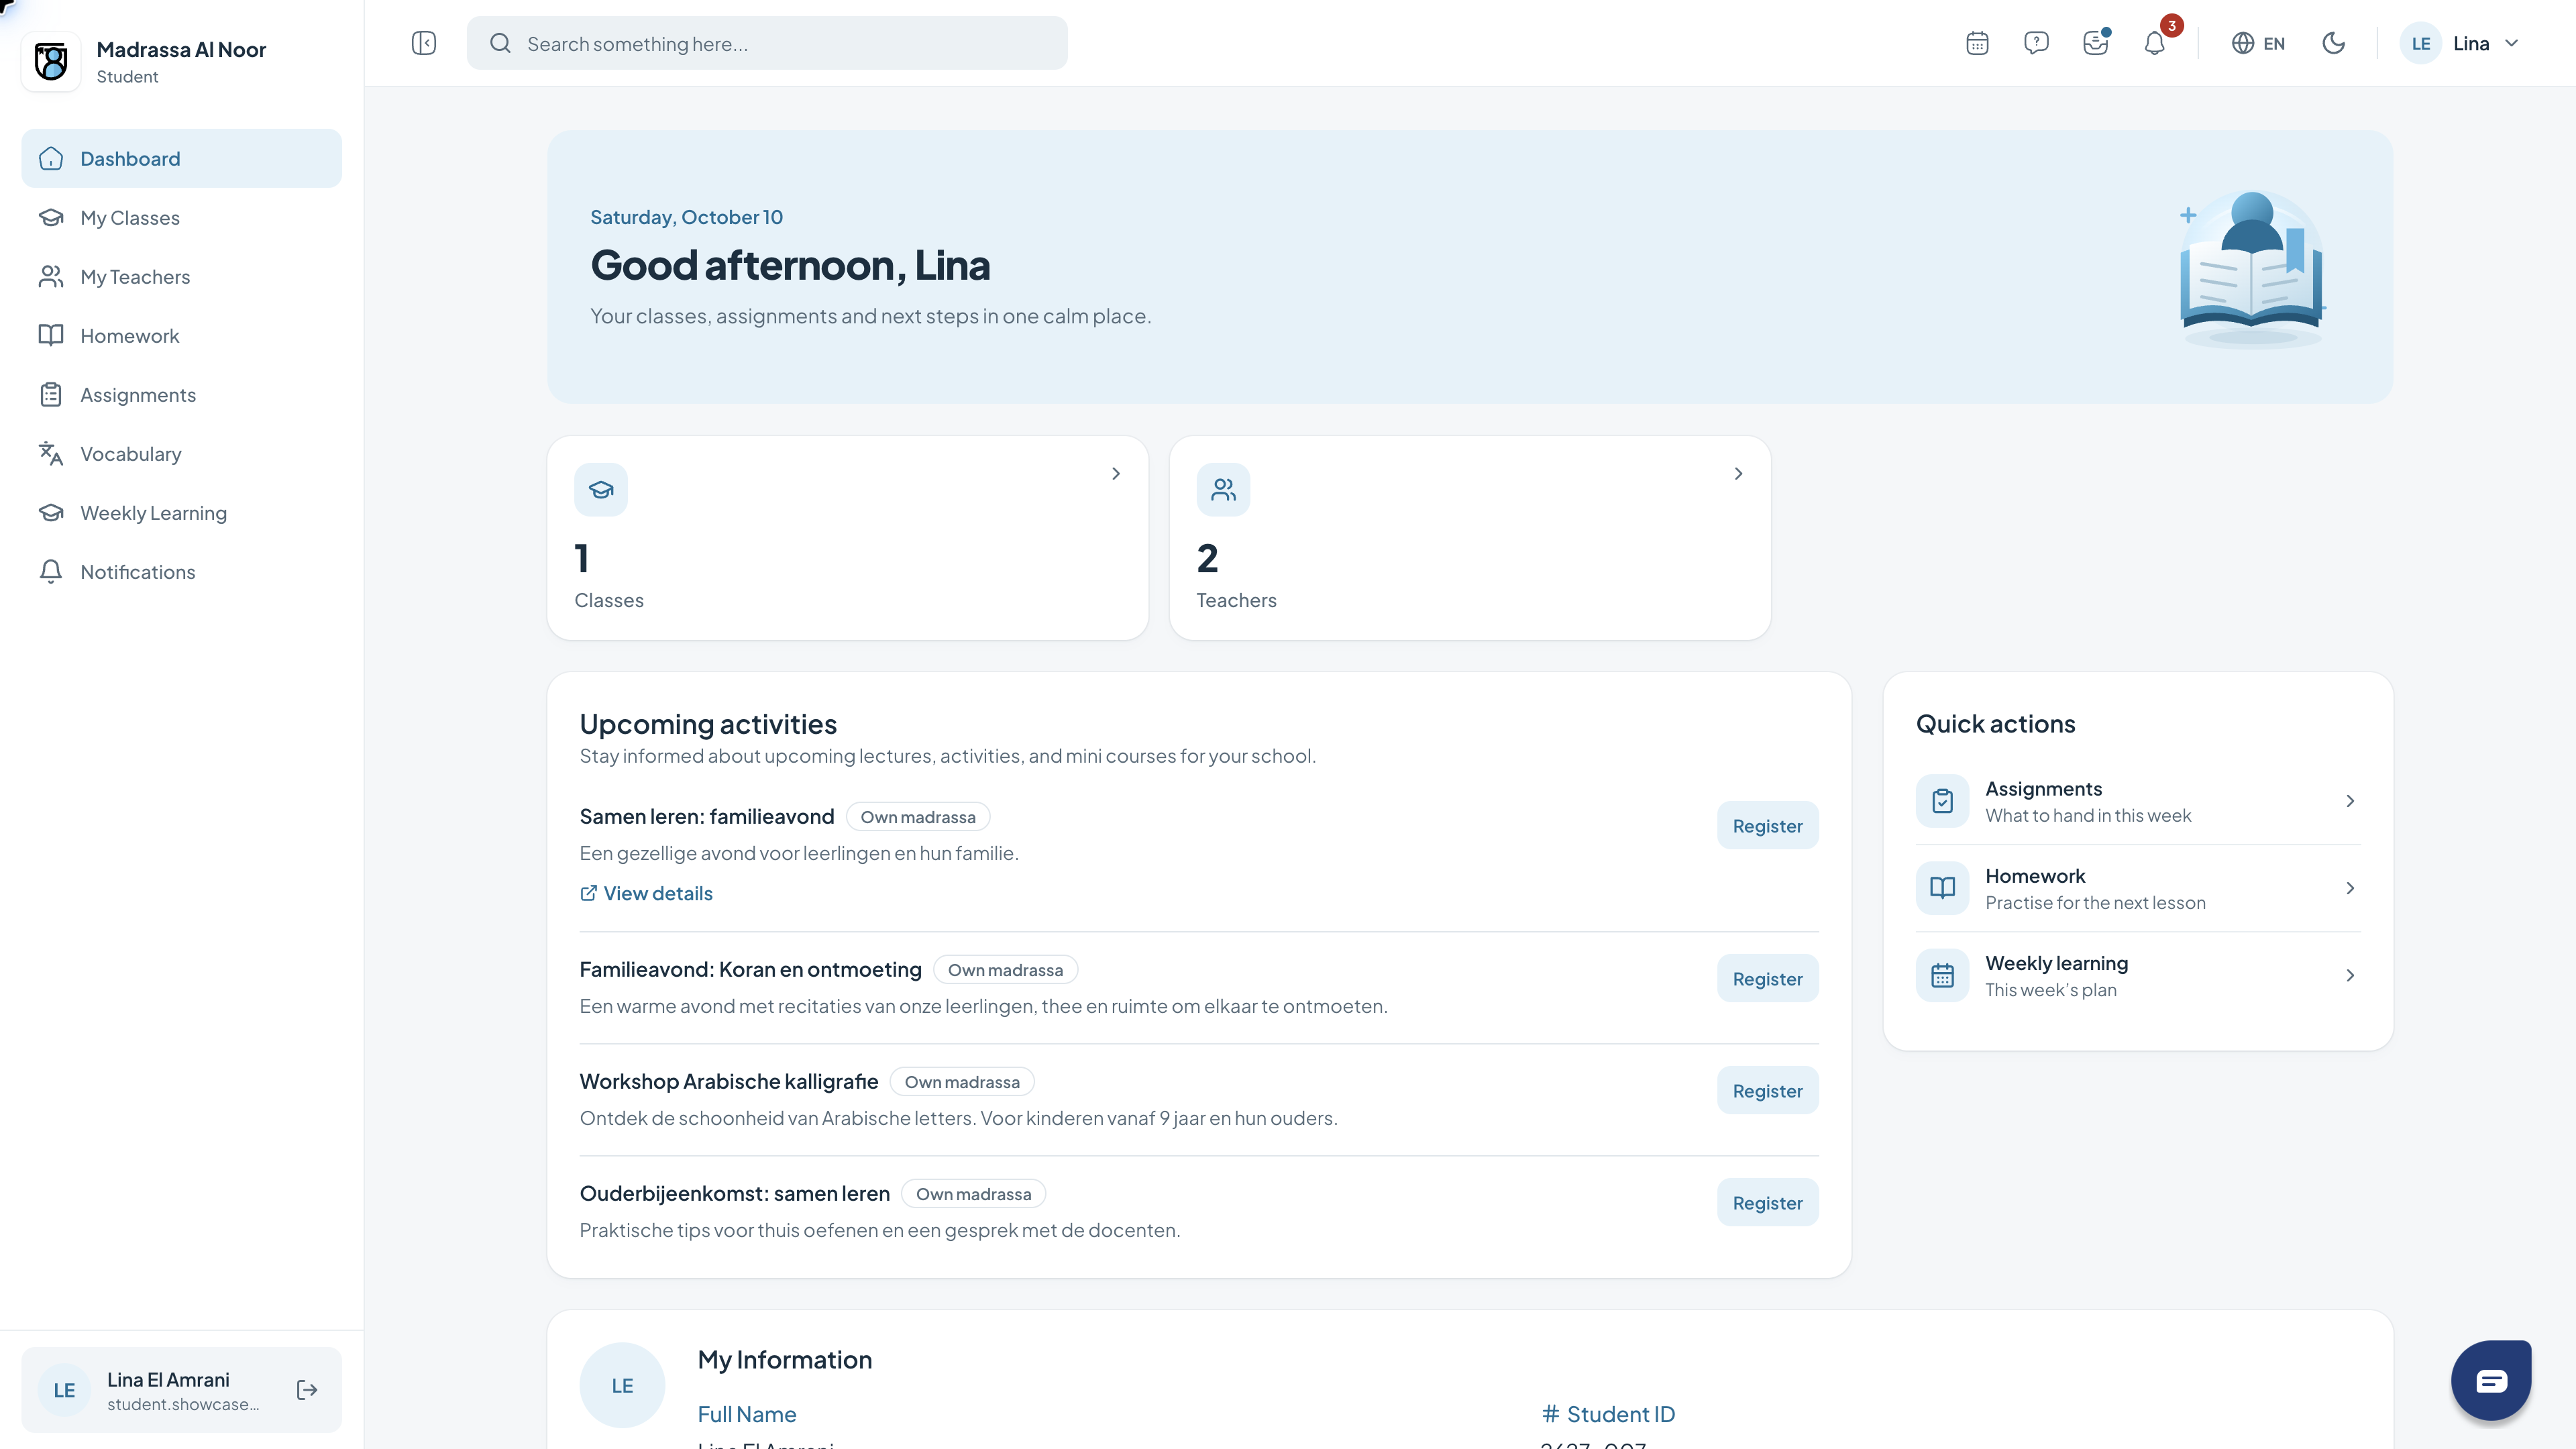Open the Classes card chevron
The height and width of the screenshot is (1449, 2576).
click(x=1116, y=473)
